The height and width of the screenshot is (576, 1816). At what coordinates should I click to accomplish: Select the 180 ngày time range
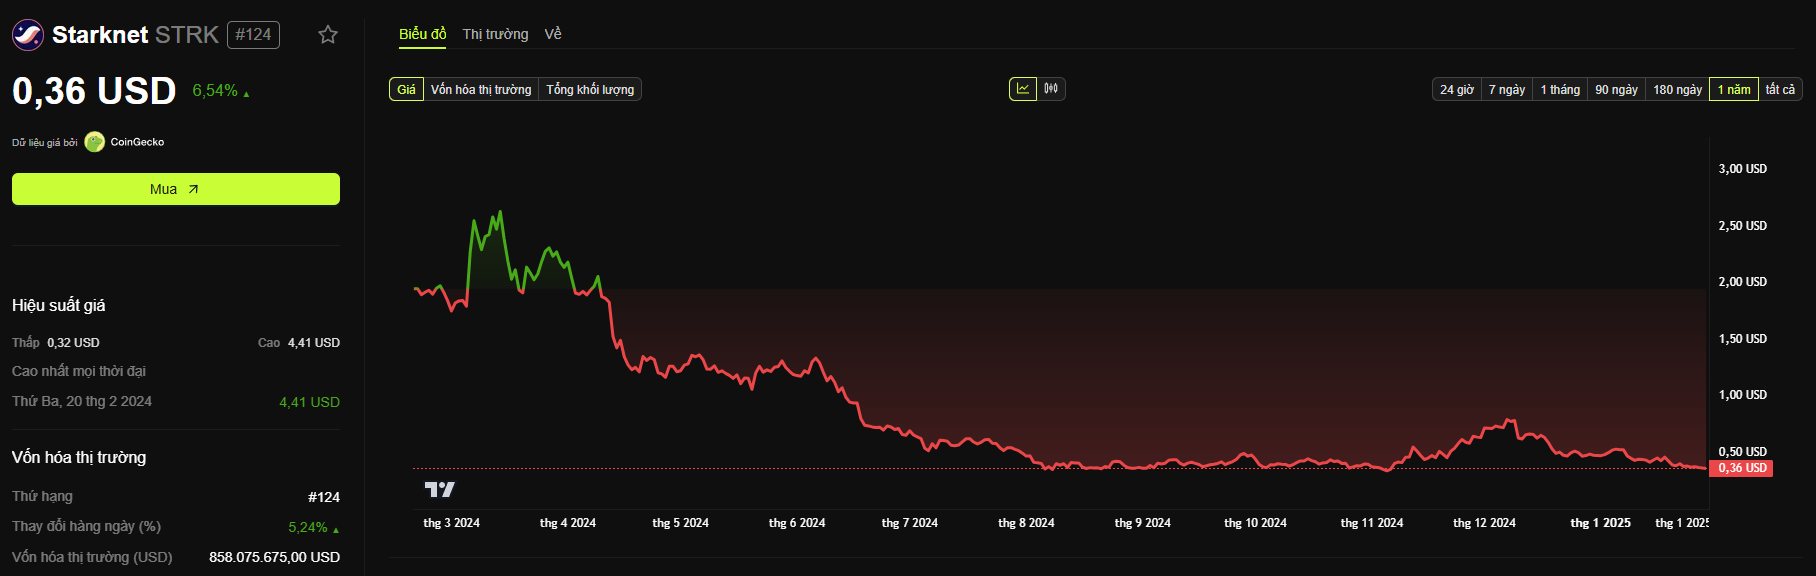point(1677,90)
